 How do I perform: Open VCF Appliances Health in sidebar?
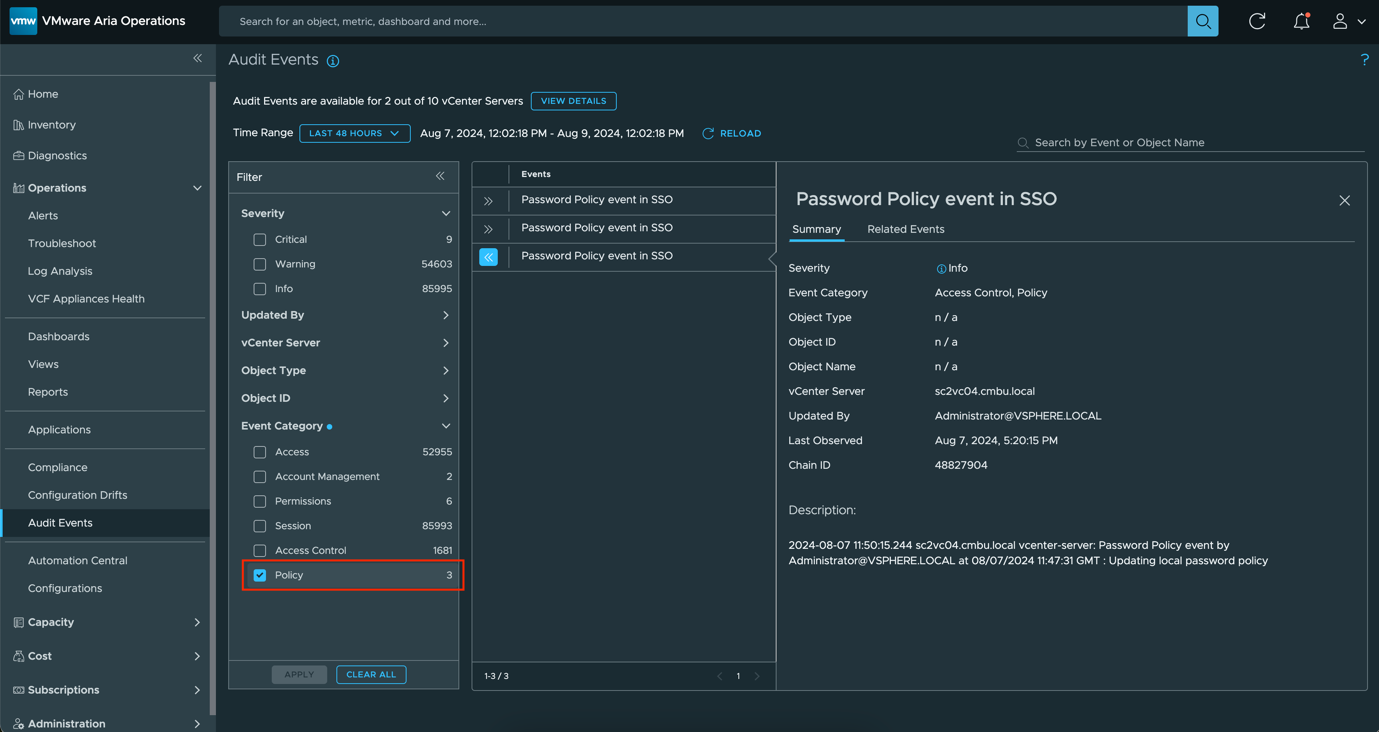pyautogui.click(x=86, y=299)
